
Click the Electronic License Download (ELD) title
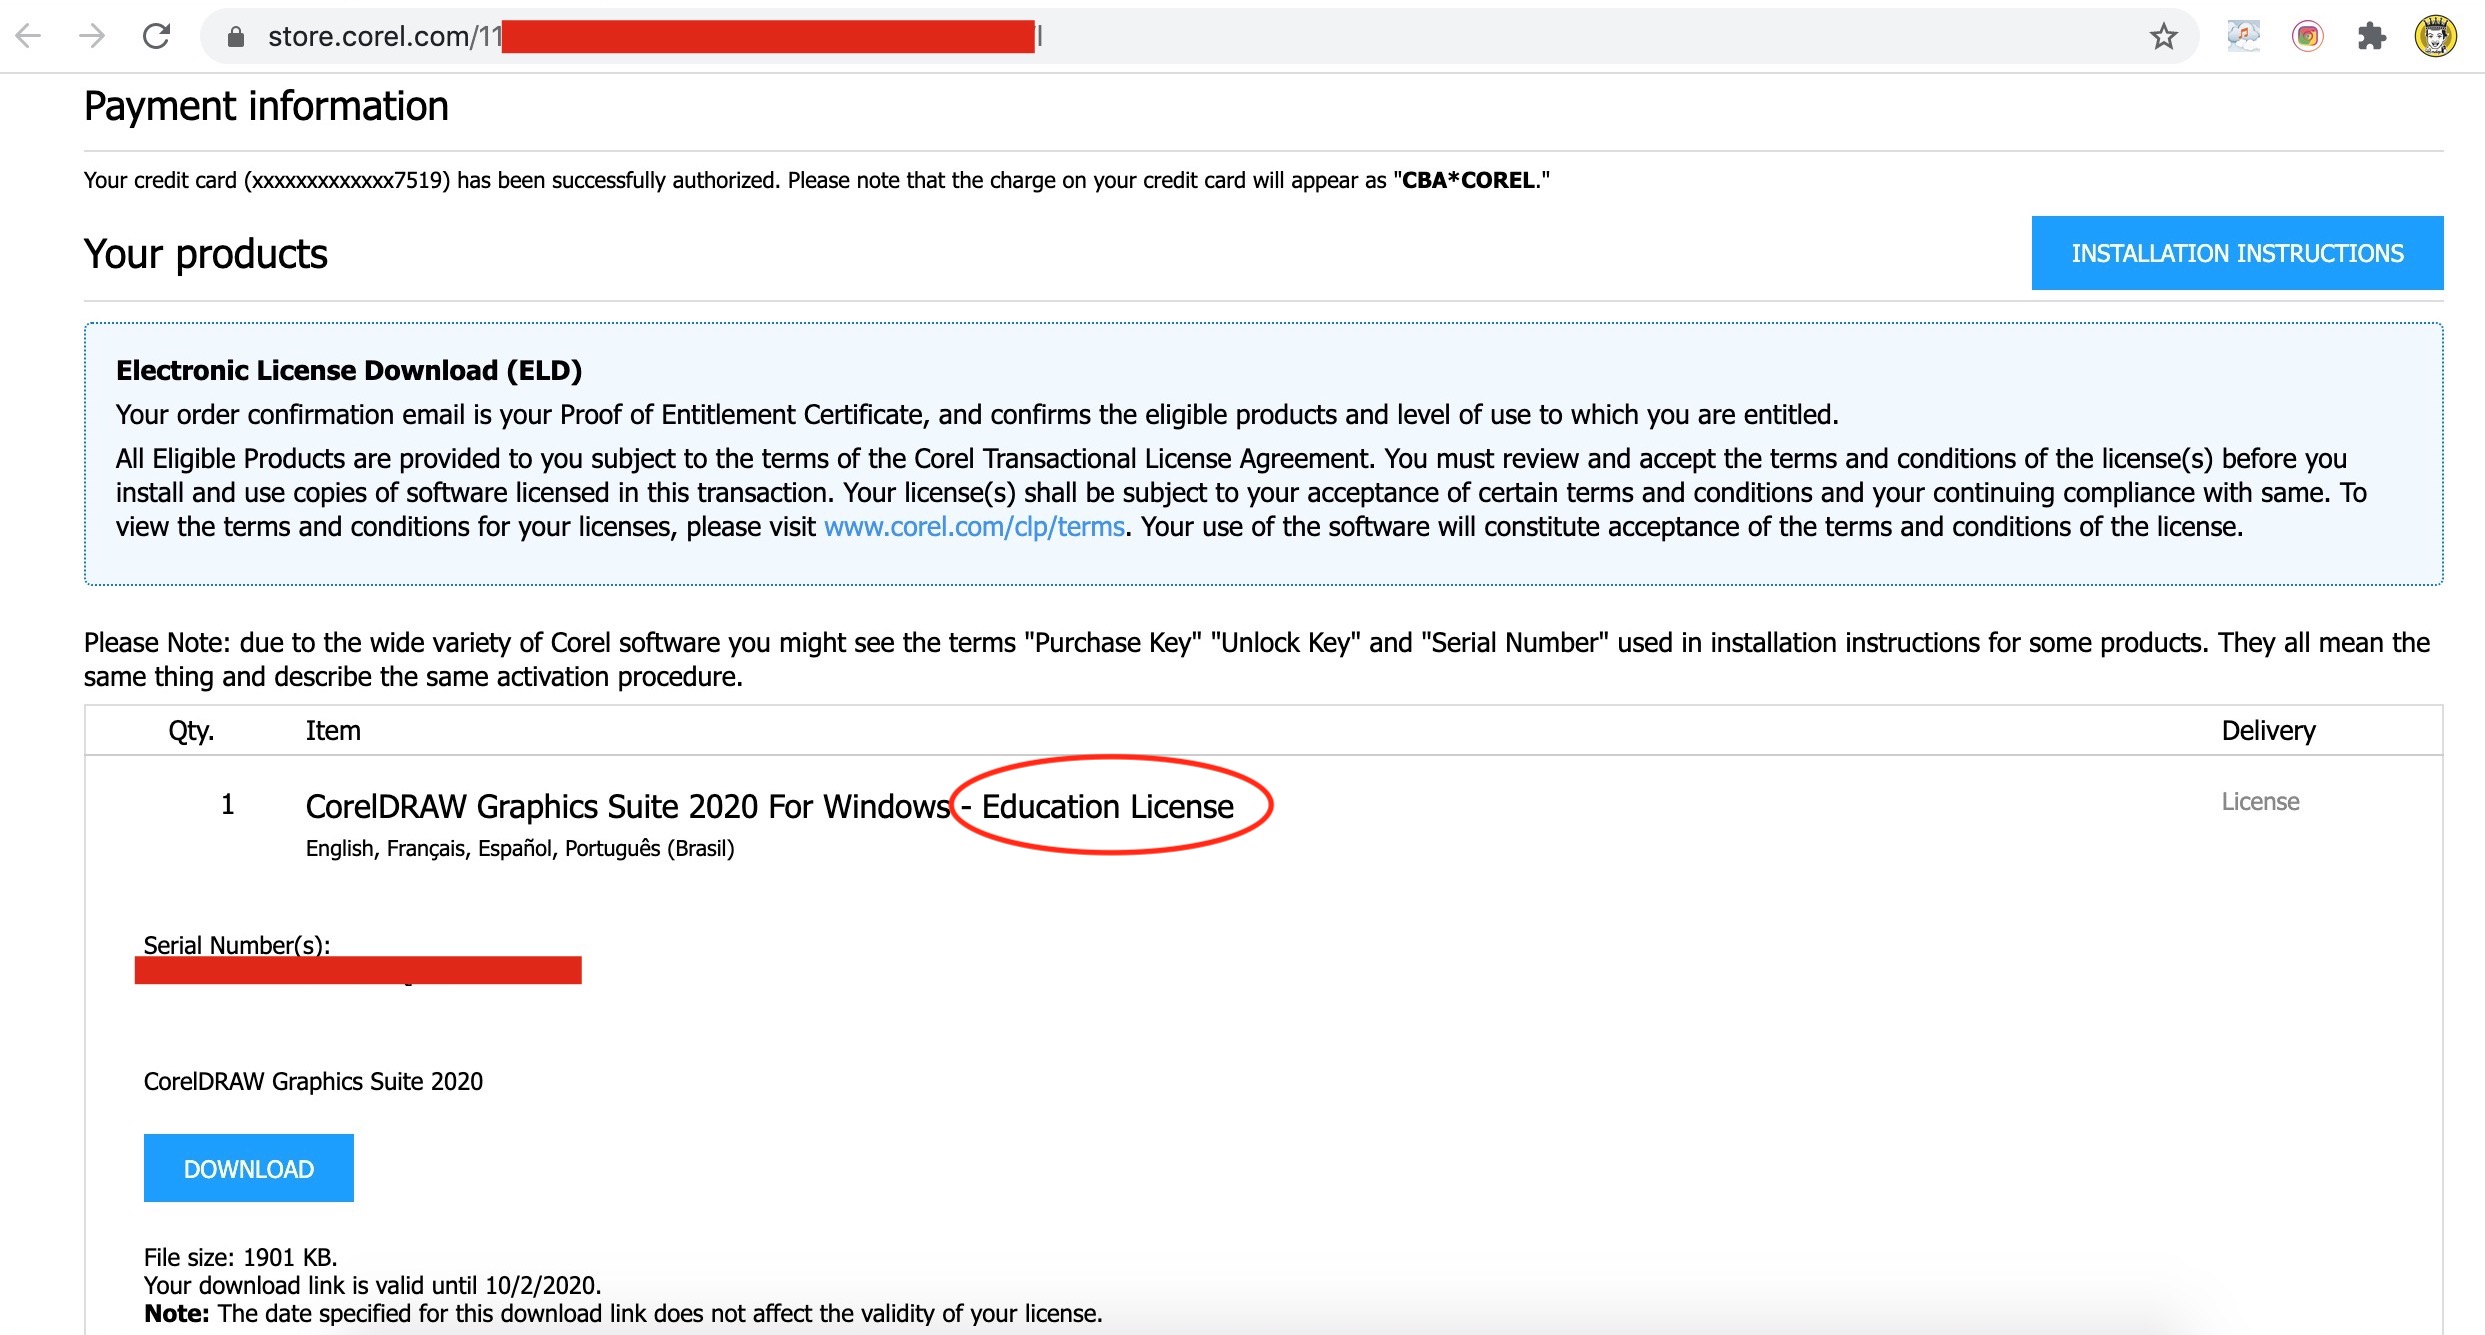[349, 371]
